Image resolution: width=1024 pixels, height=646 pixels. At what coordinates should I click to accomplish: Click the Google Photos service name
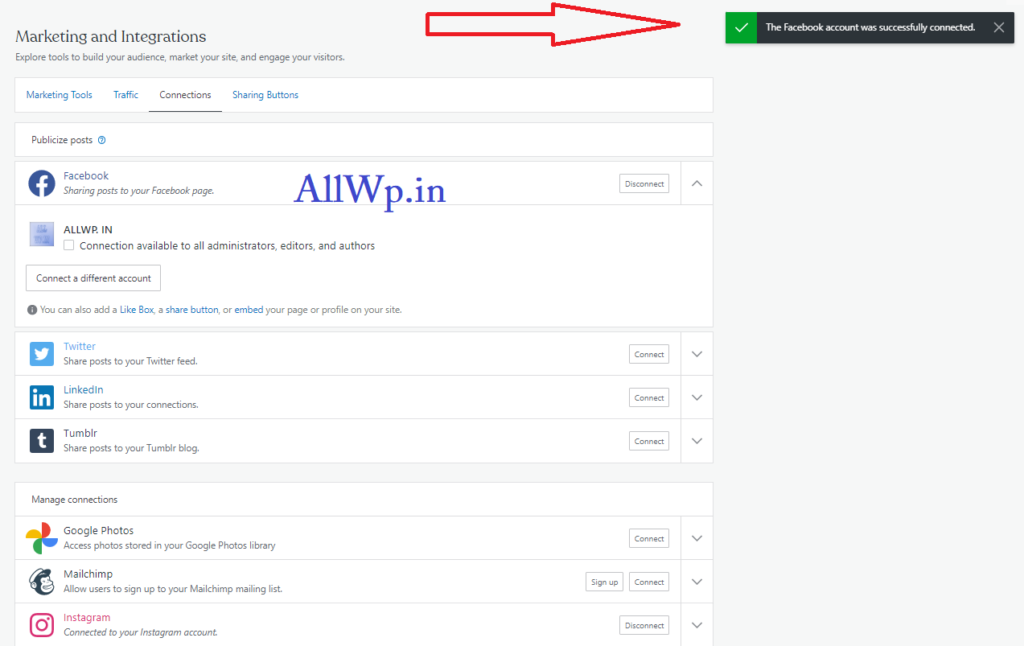click(x=98, y=530)
